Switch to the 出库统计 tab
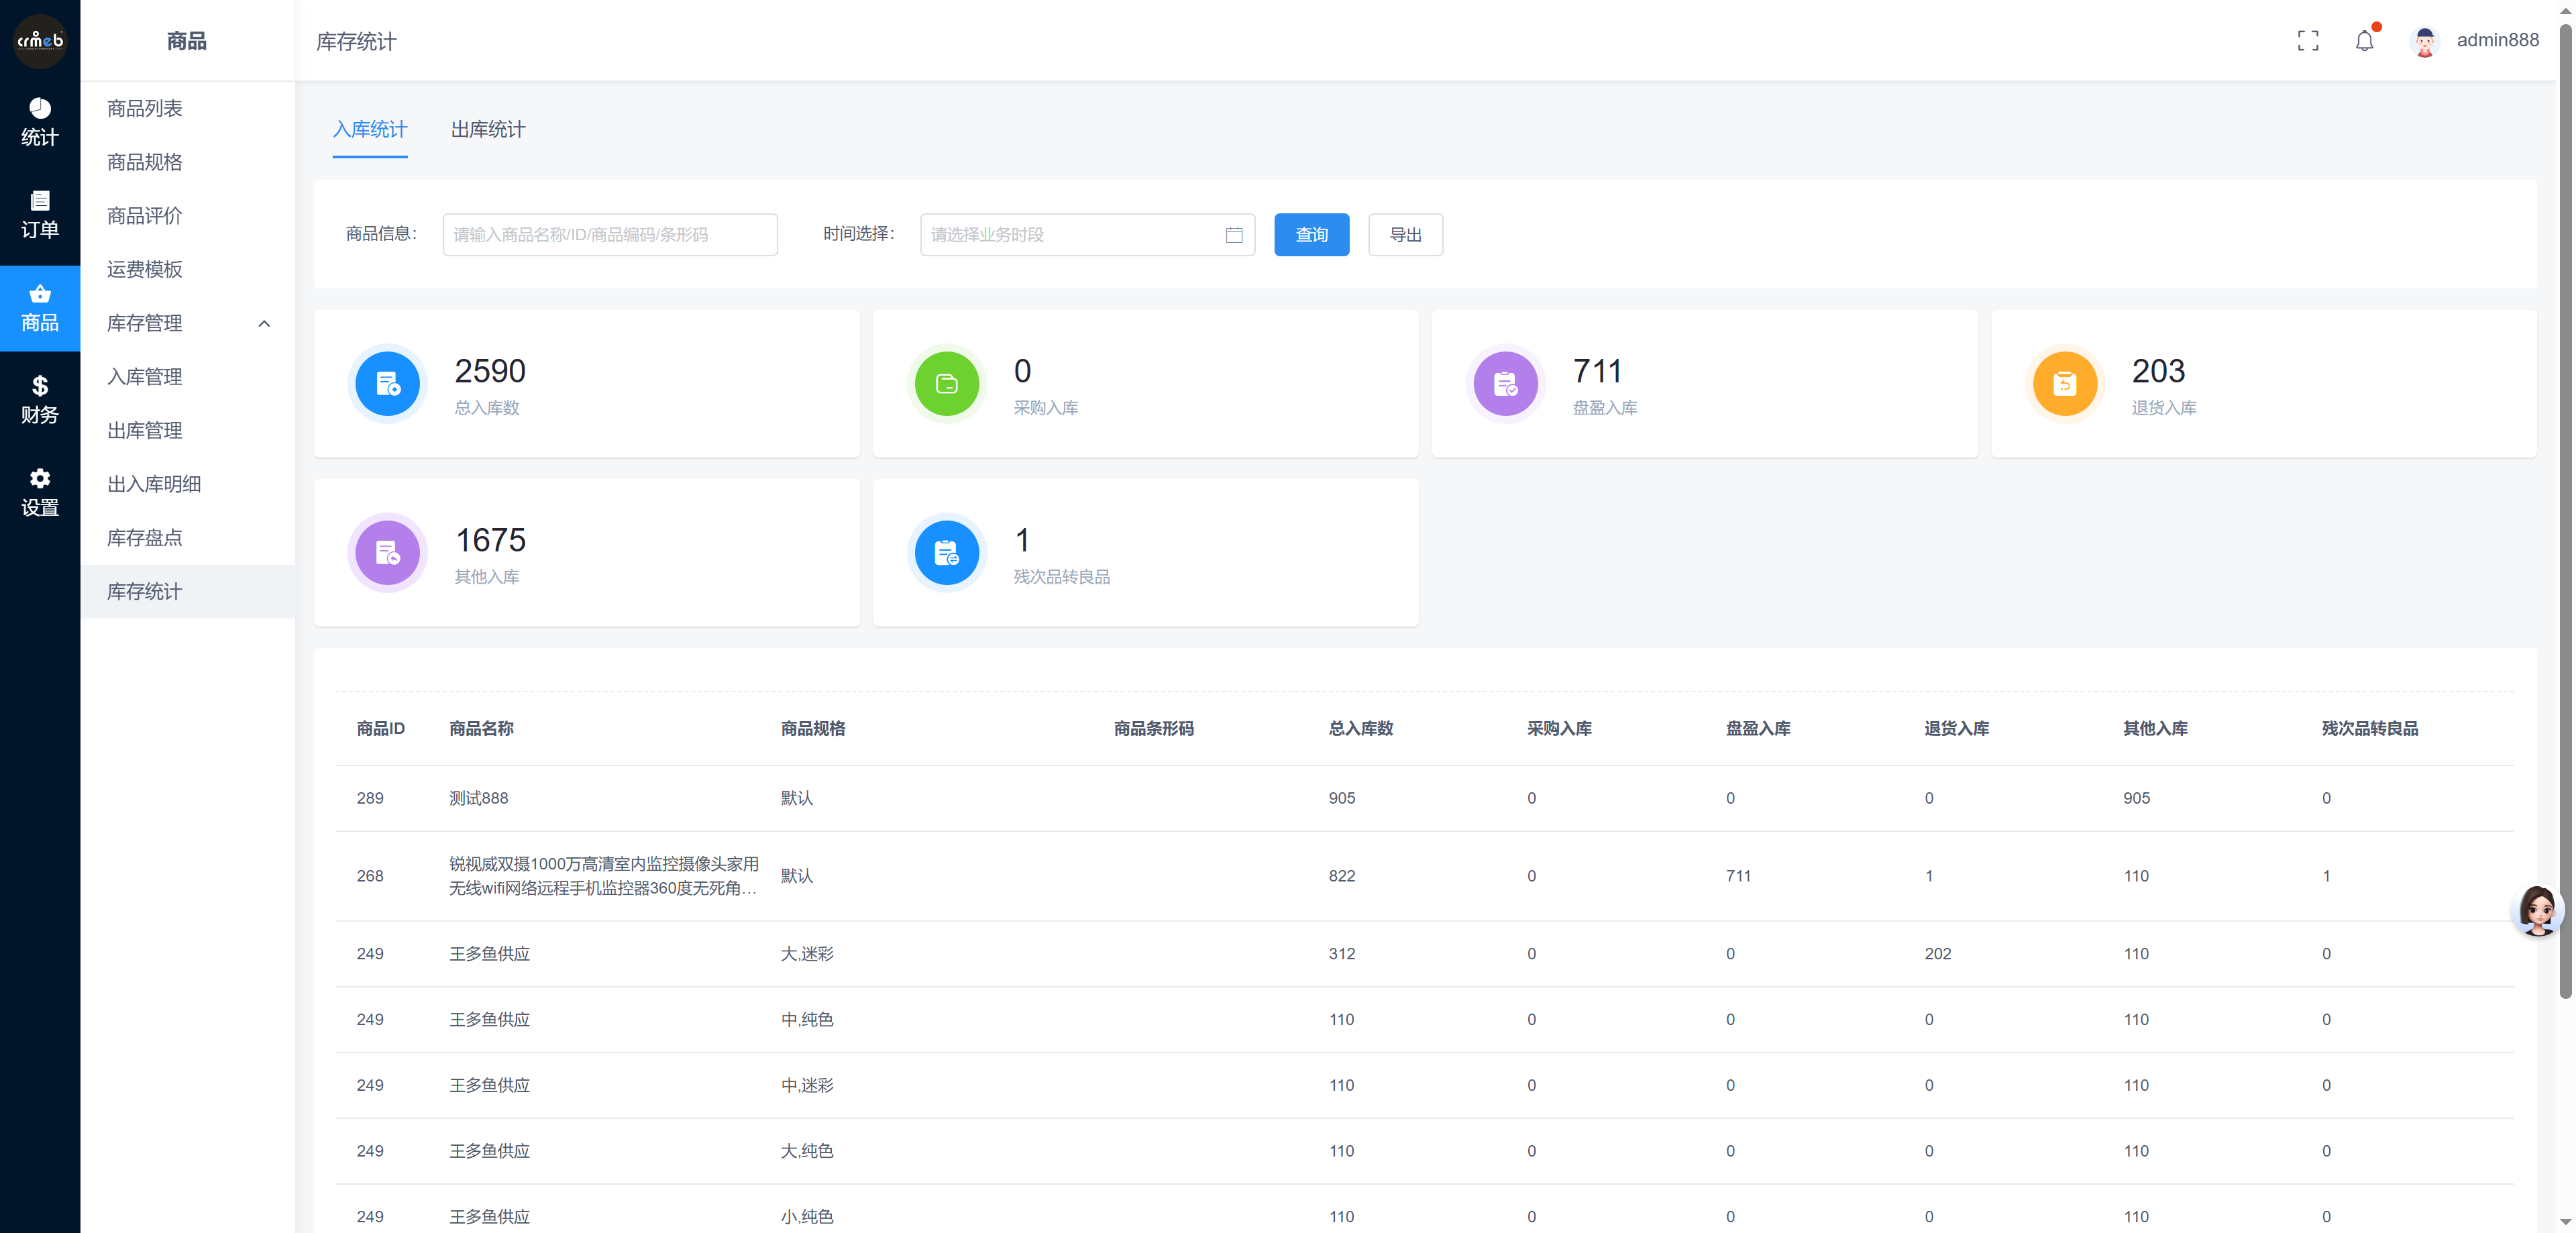This screenshot has width=2576, height=1233. tap(488, 130)
